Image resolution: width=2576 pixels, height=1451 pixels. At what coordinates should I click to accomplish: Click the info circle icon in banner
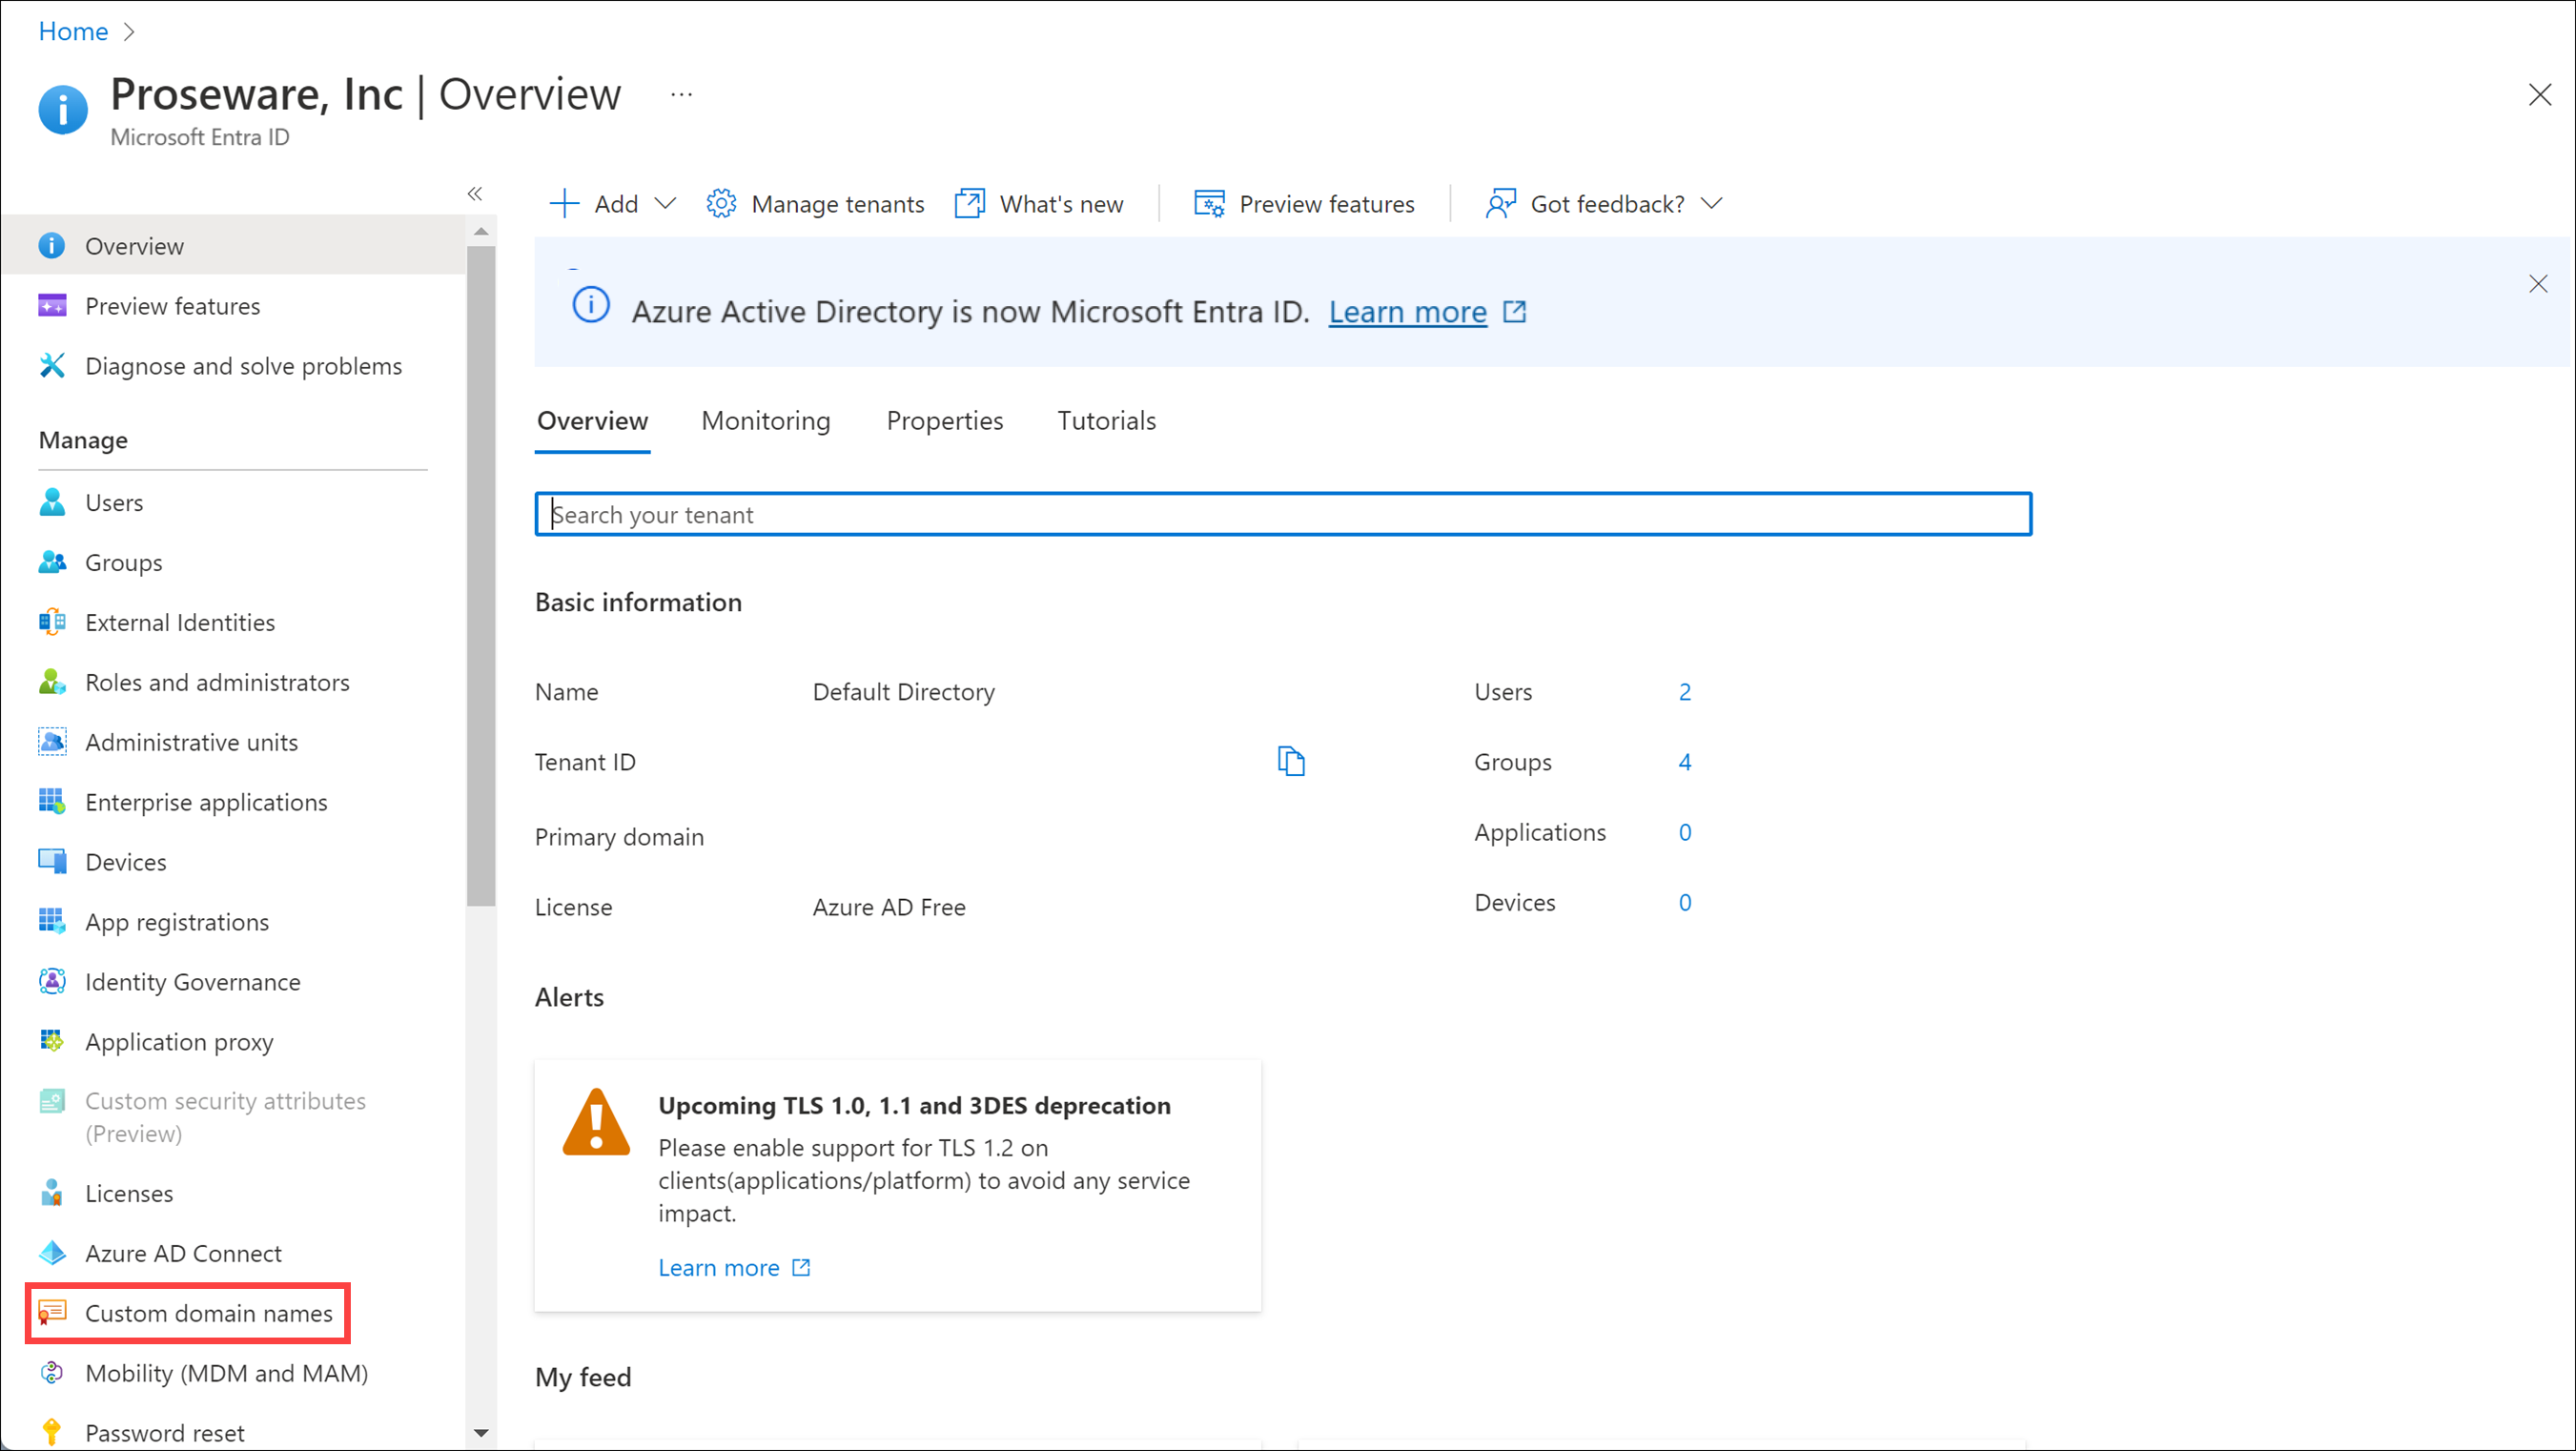(591, 305)
